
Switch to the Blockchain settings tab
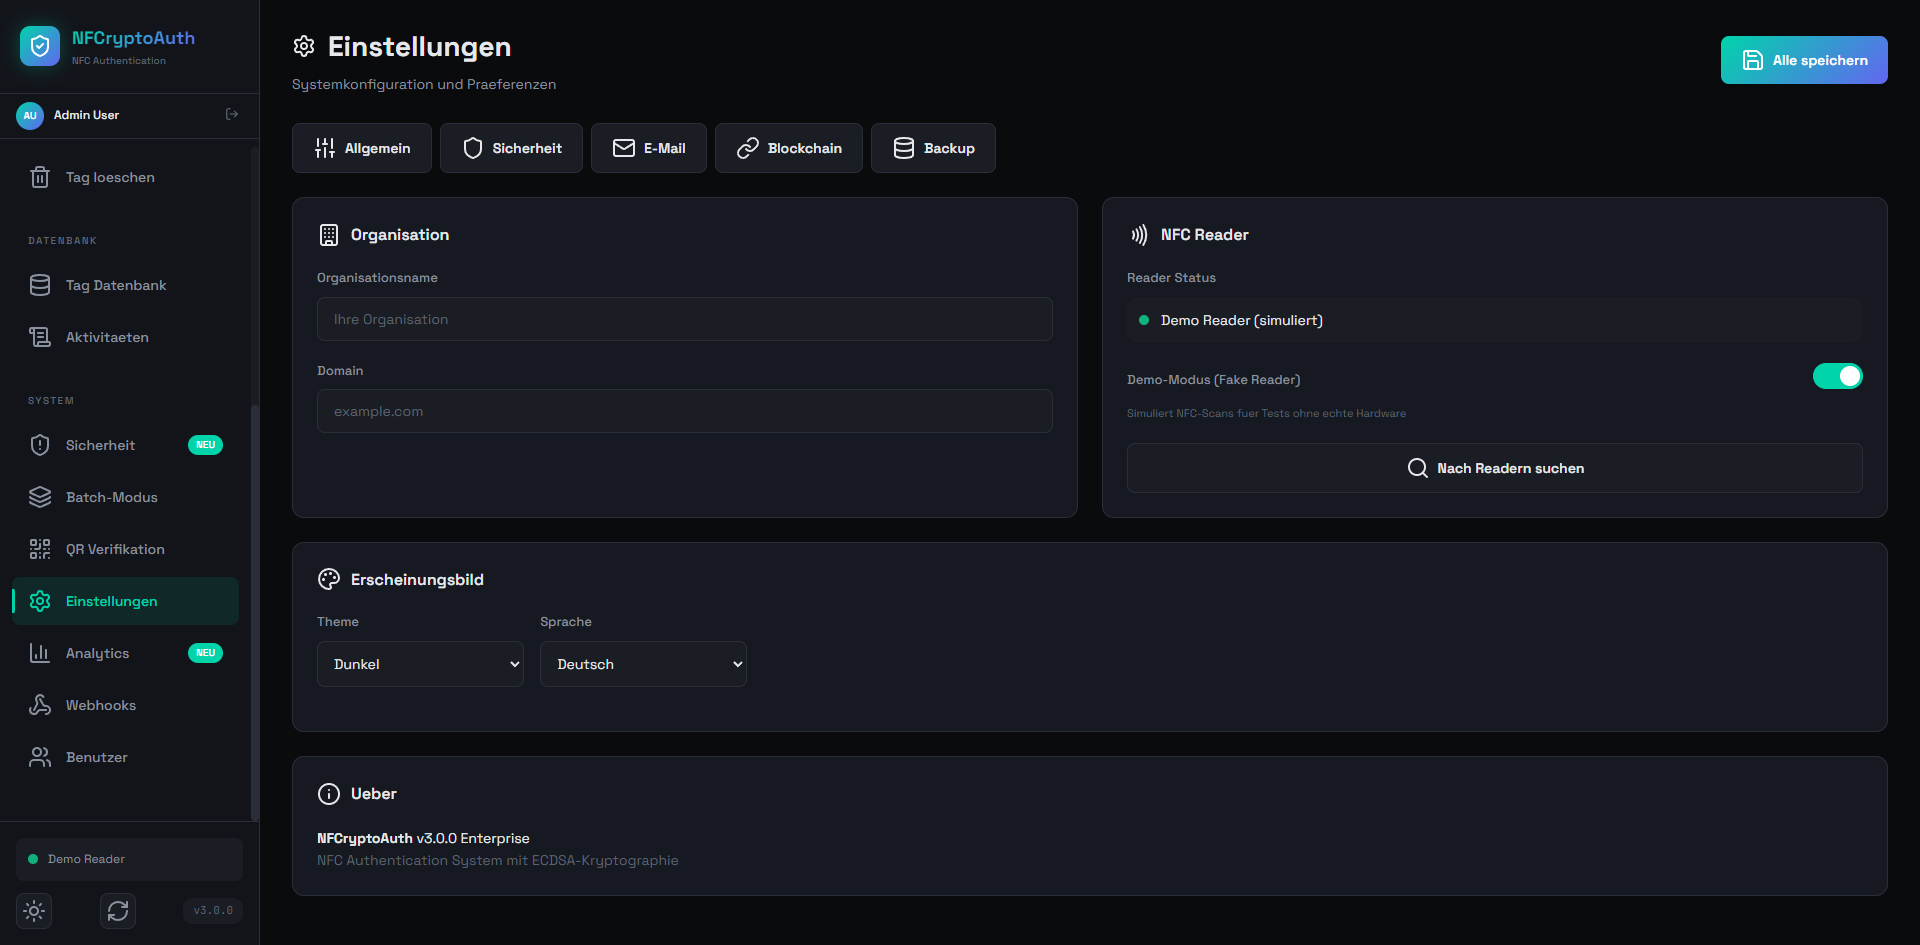tap(788, 148)
